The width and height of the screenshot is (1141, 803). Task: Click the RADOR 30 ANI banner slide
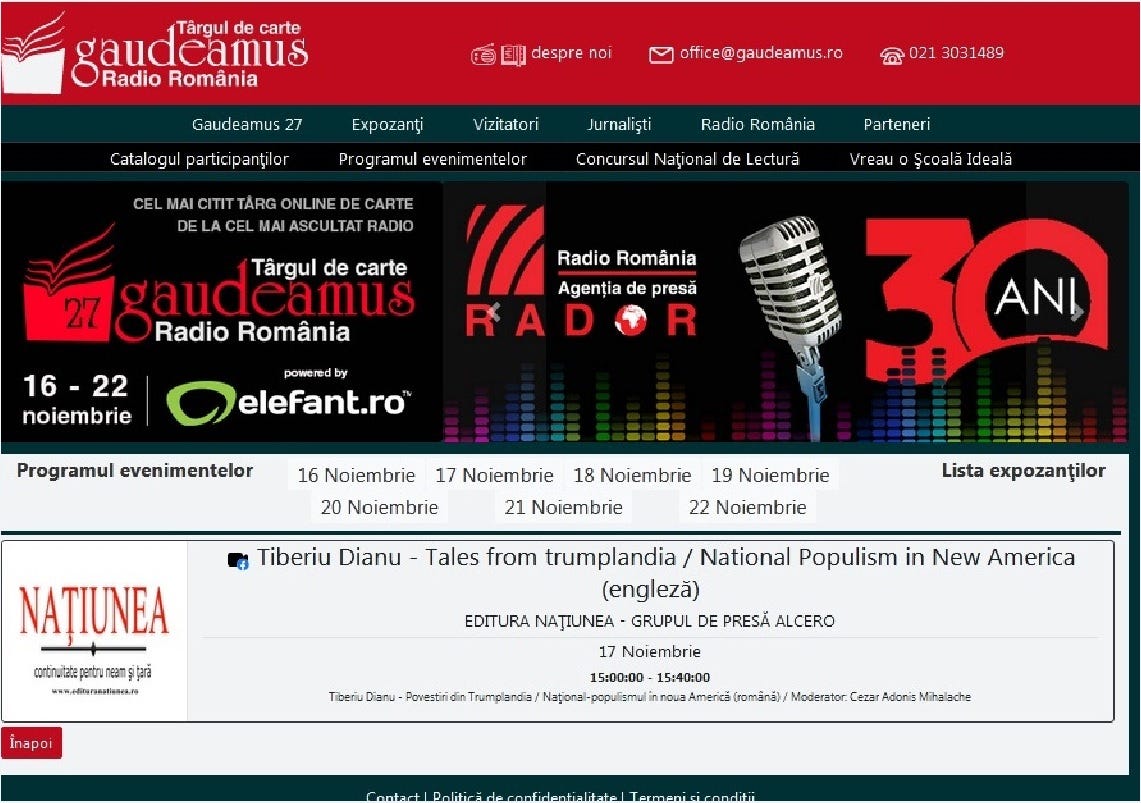(786, 311)
